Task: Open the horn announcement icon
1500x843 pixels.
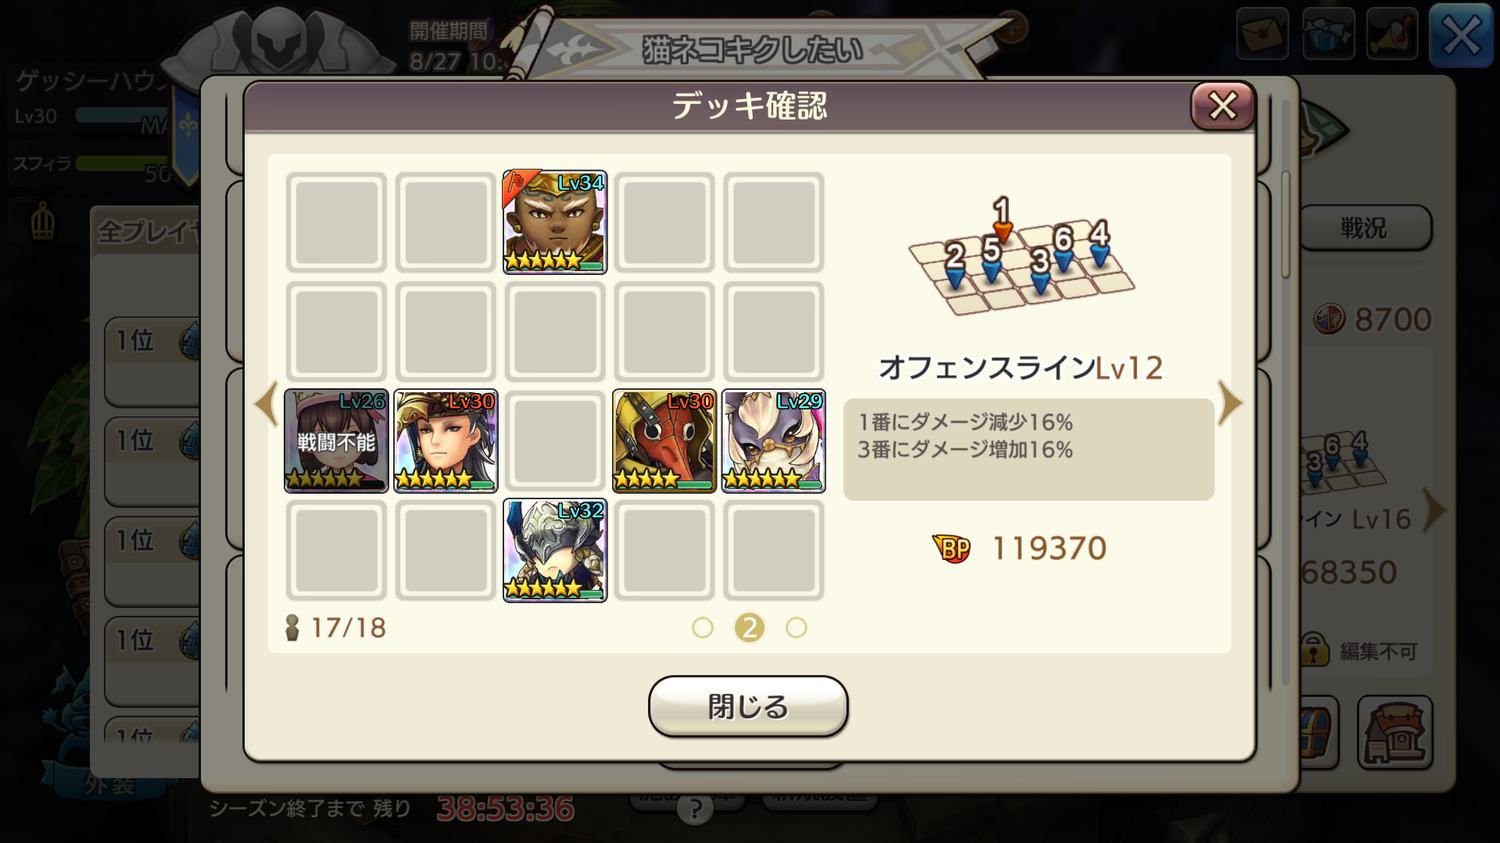Action: (1393, 34)
